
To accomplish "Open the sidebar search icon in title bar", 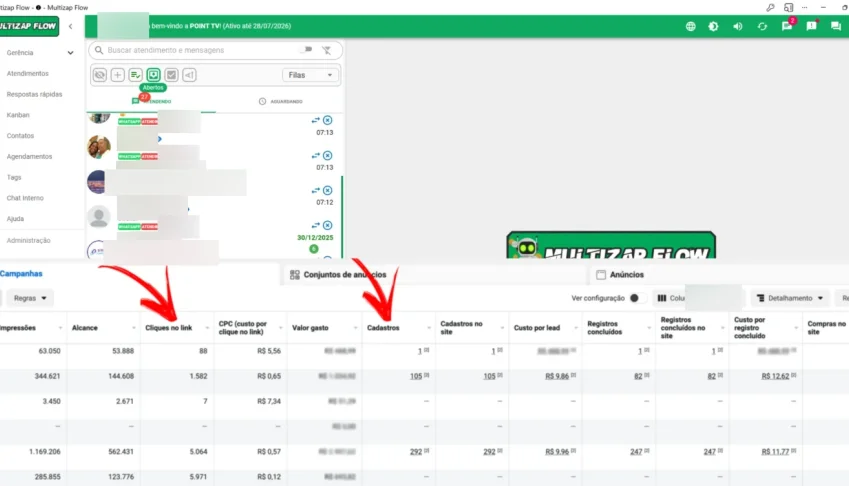I will tap(788, 8).
